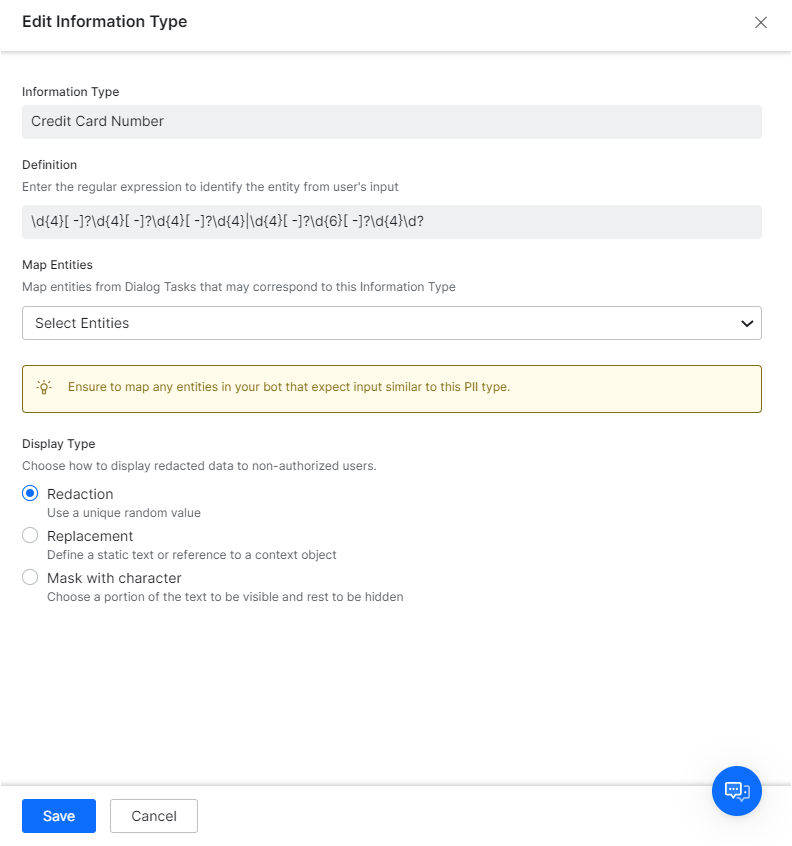The height and width of the screenshot is (846, 792).
Task: Open the chat support bubble icon
Action: 736,790
